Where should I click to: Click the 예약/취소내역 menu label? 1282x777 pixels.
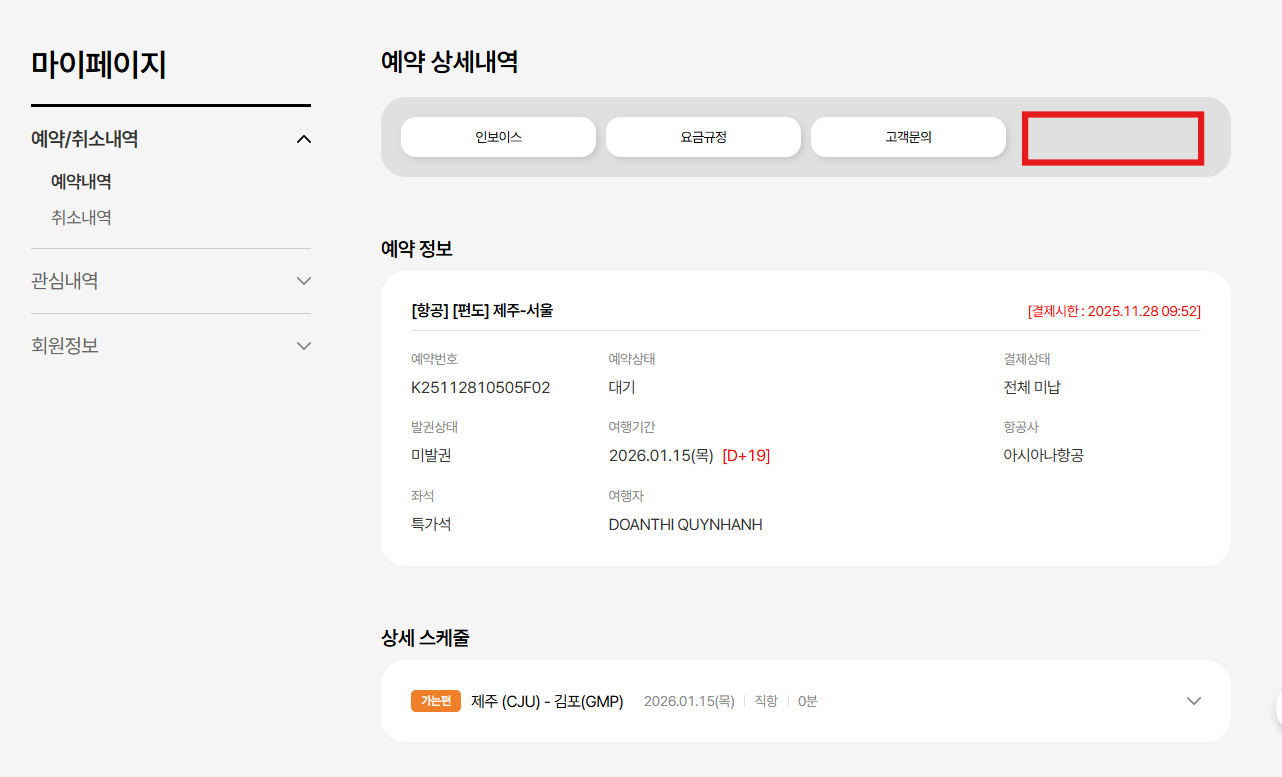coord(85,139)
